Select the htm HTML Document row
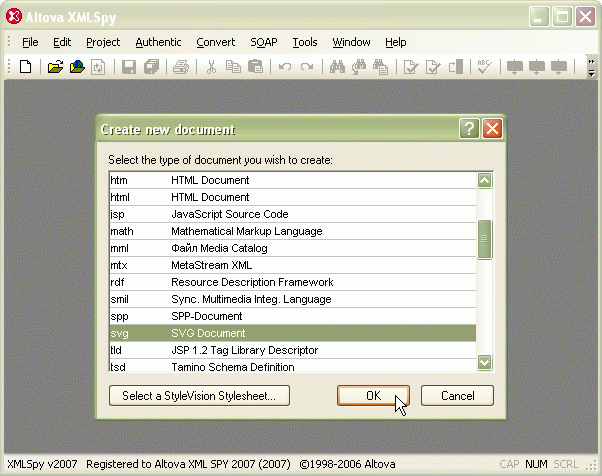 (293, 180)
